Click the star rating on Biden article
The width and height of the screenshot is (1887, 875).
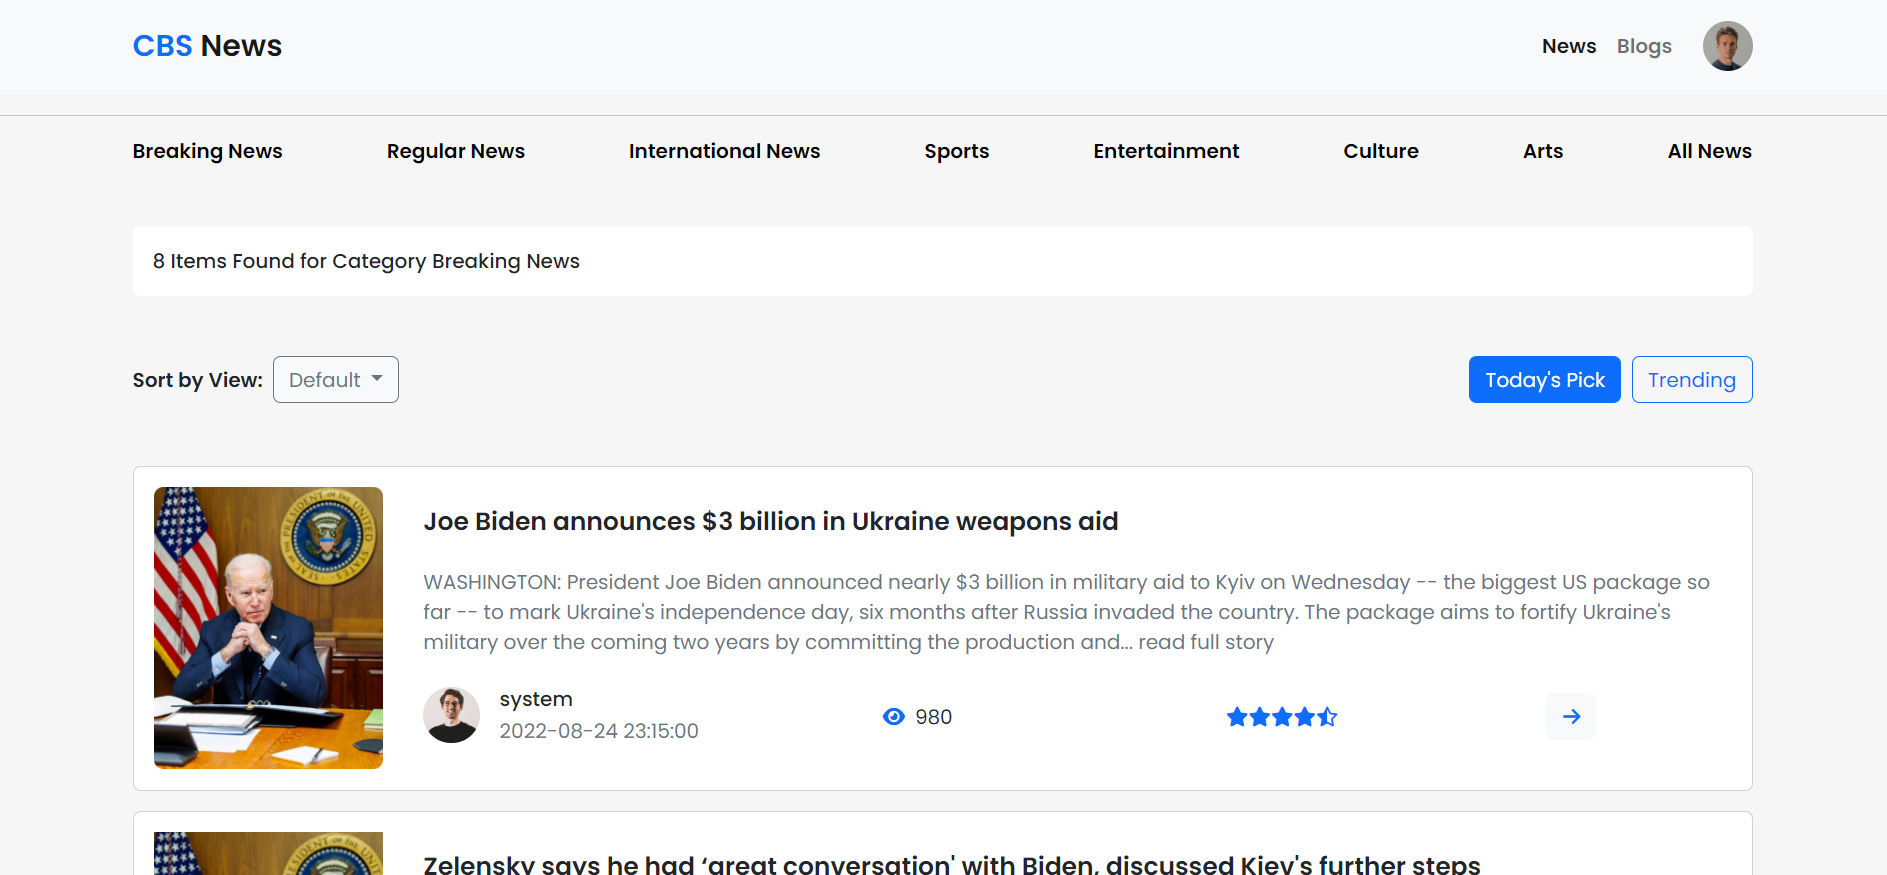(x=1281, y=717)
